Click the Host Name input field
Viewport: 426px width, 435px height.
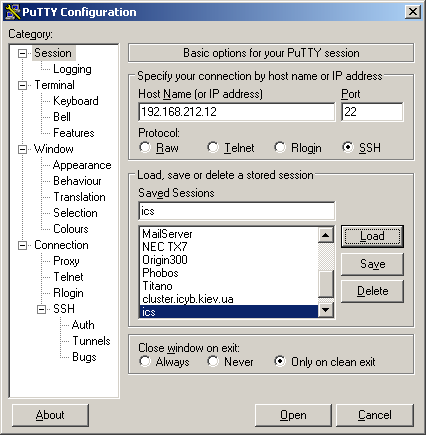(237, 112)
